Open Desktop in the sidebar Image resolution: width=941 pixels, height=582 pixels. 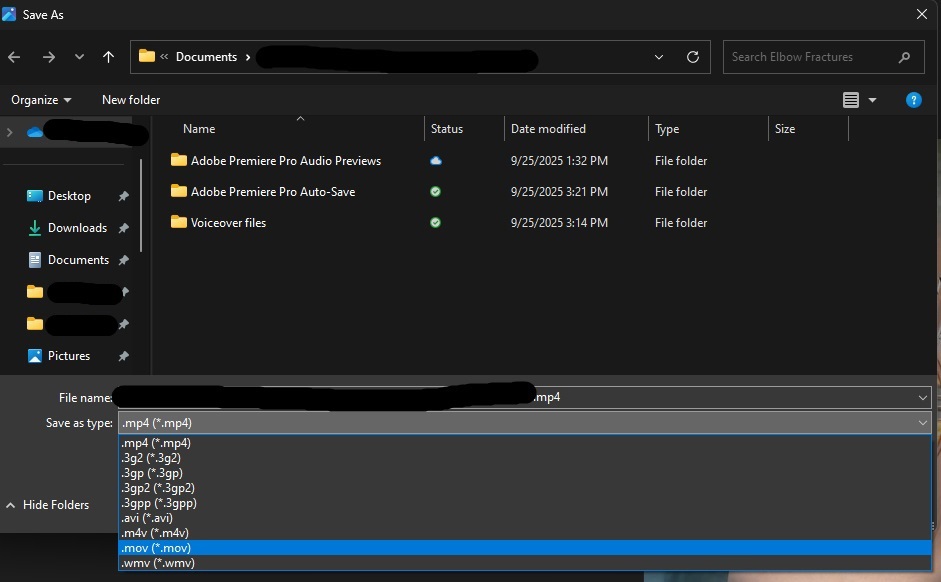tap(69, 196)
